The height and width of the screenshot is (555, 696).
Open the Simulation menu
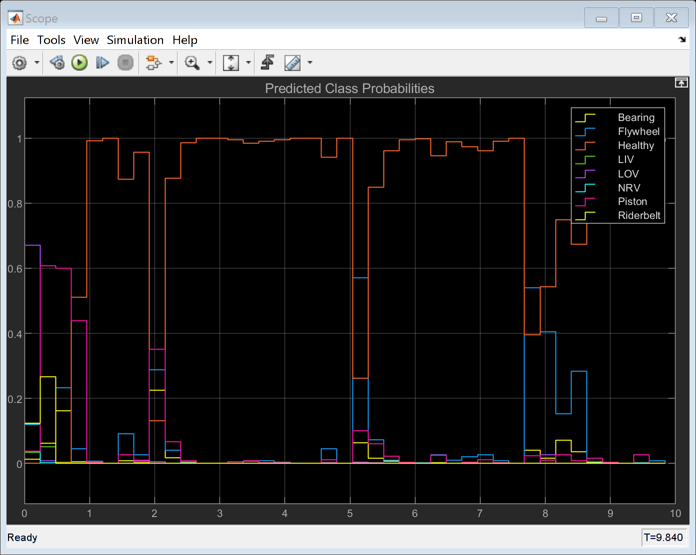[135, 40]
